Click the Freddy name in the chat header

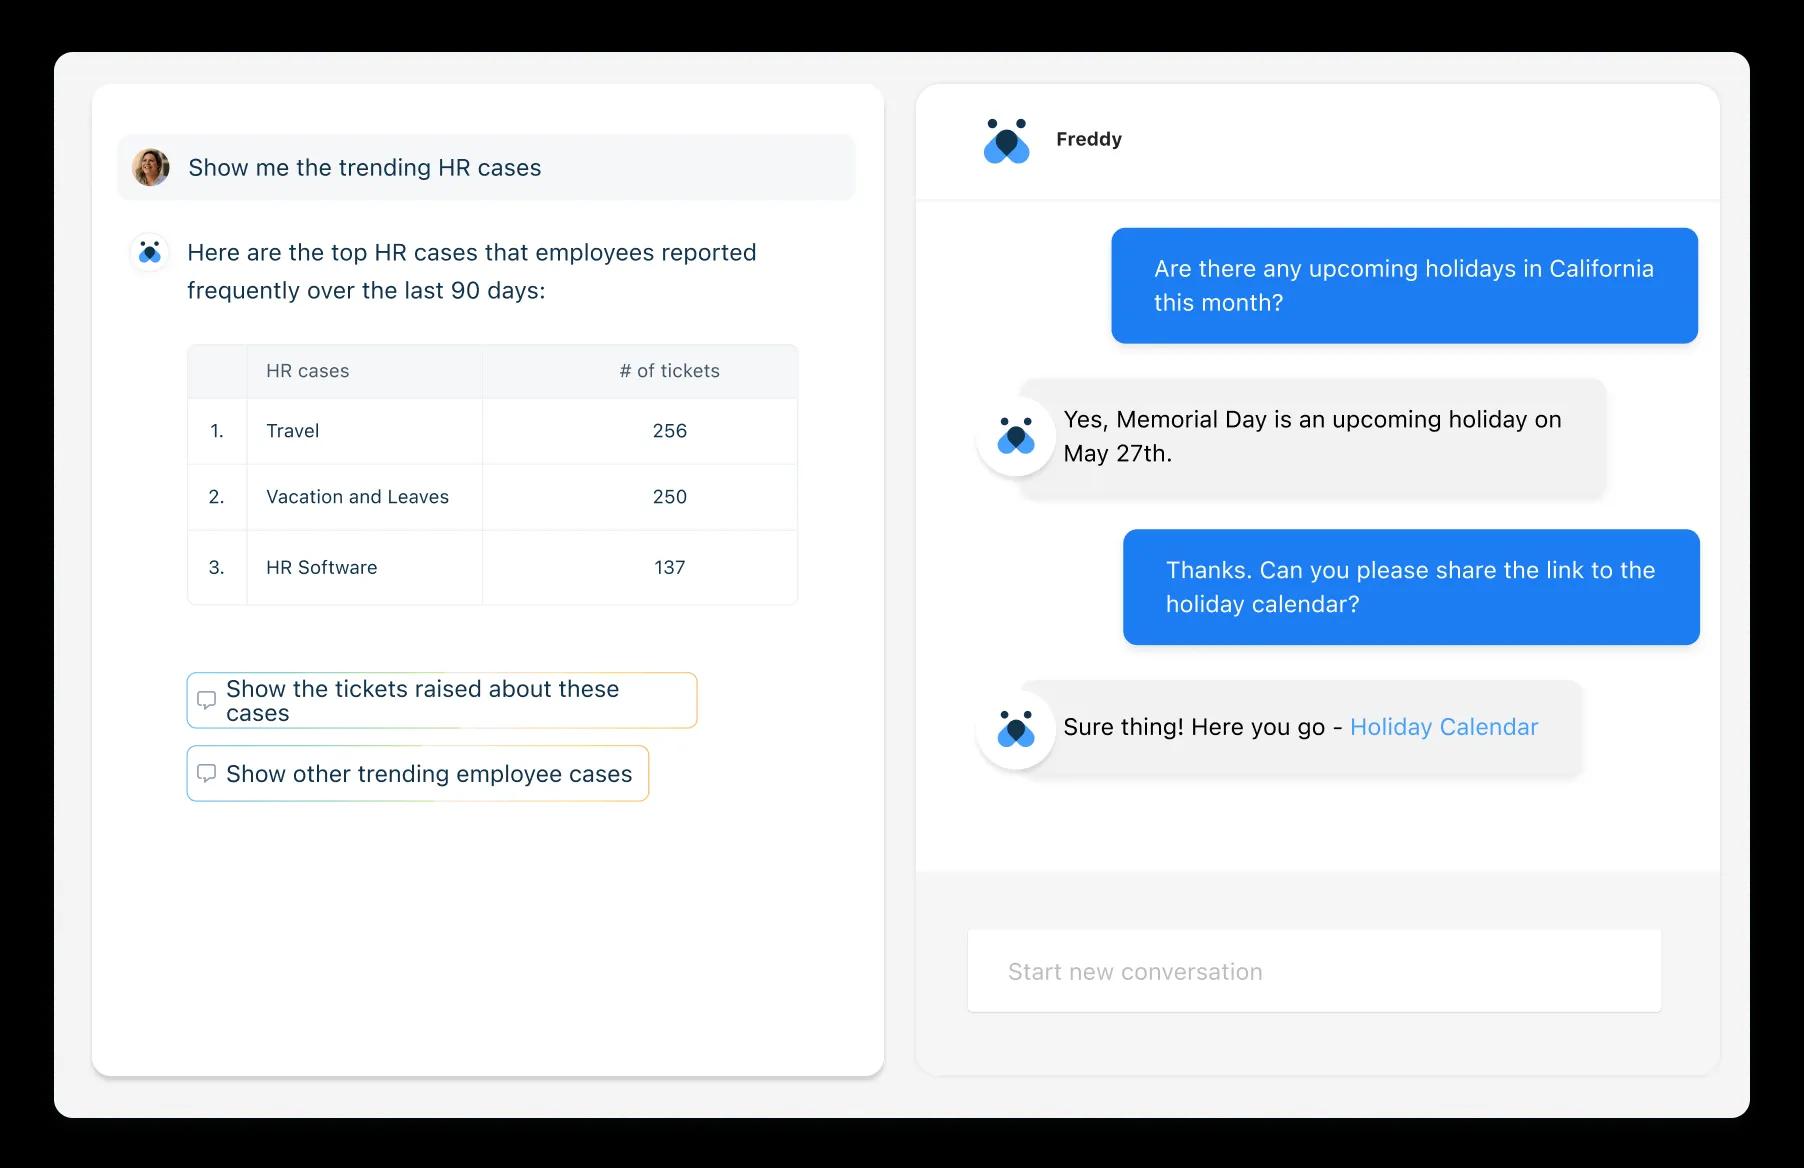click(1089, 139)
